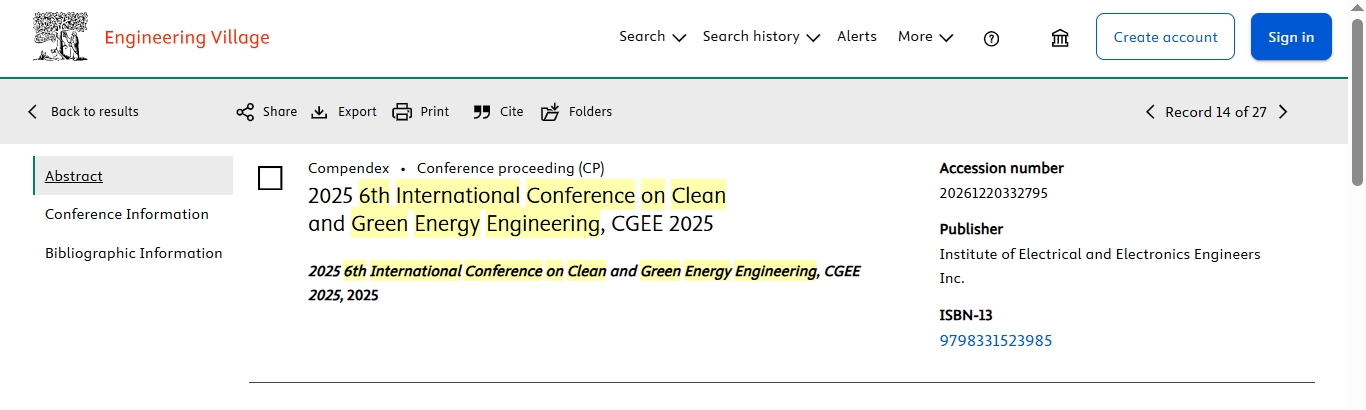The height and width of the screenshot is (410, 1366).
Task: Click the institution building icon
Action: [x=1060, y=38]
